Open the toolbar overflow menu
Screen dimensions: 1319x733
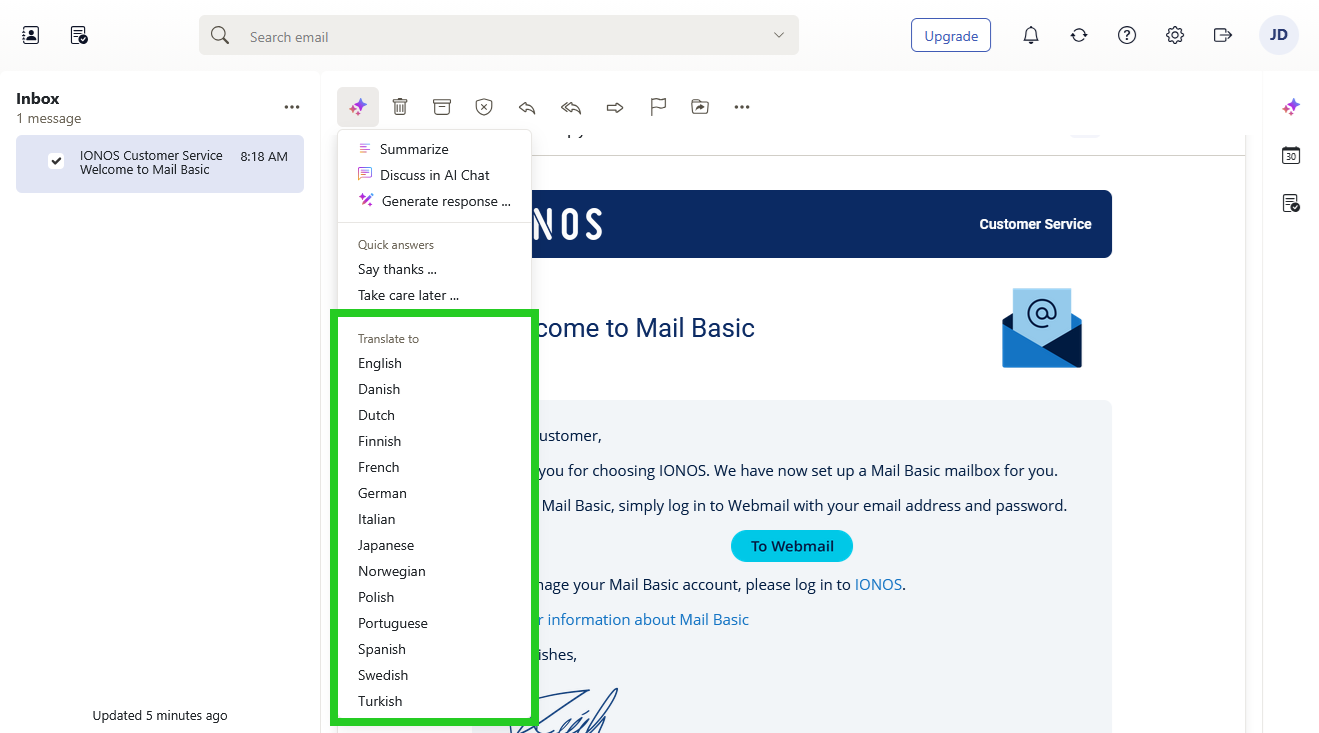click(741, 107)
